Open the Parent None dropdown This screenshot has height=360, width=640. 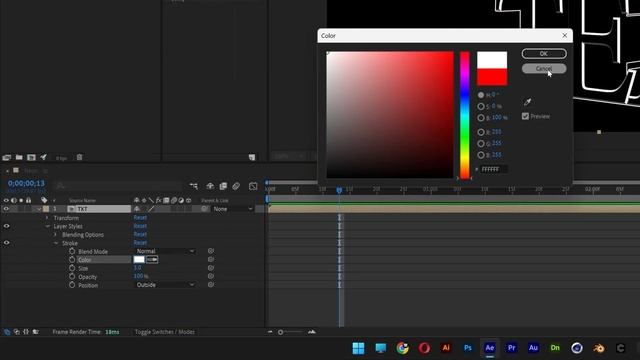pyautogui.click(x=233, y=209)
